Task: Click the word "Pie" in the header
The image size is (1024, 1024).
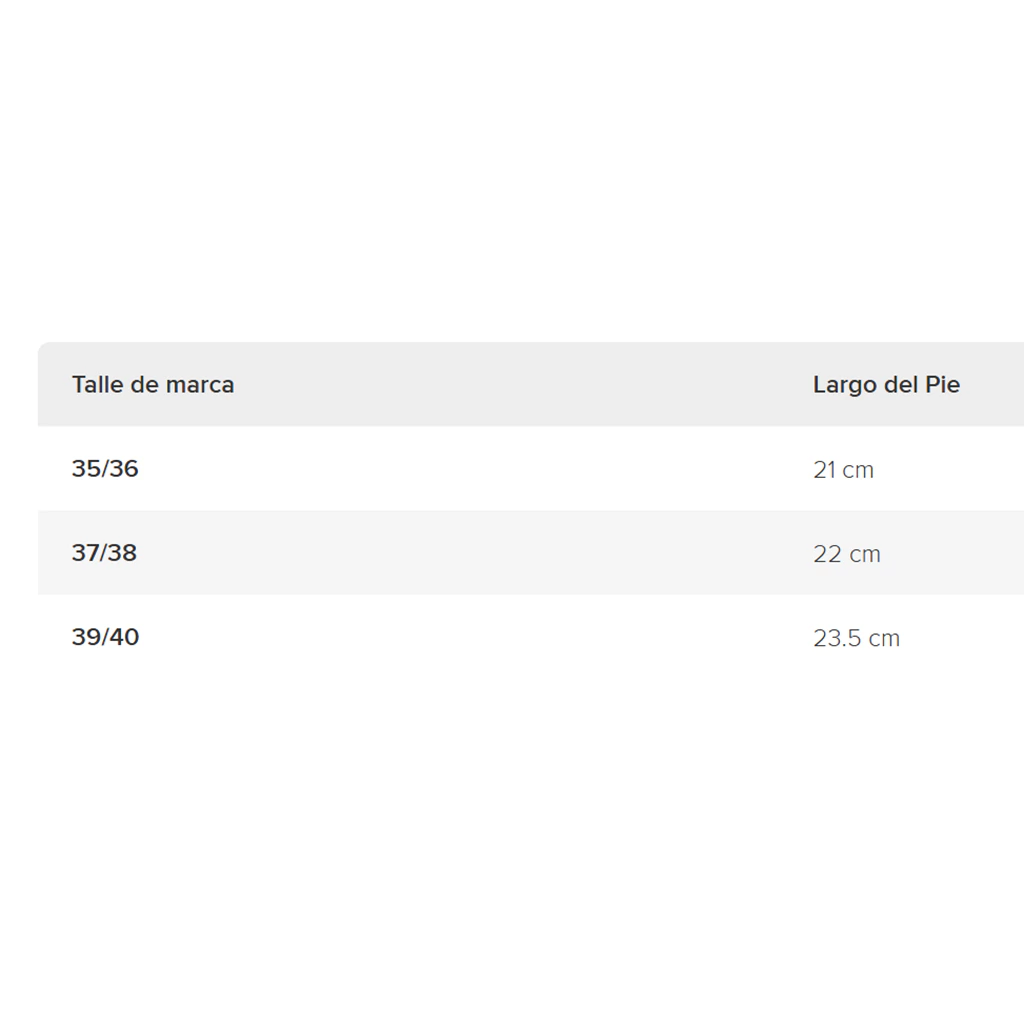Action: 942,385
